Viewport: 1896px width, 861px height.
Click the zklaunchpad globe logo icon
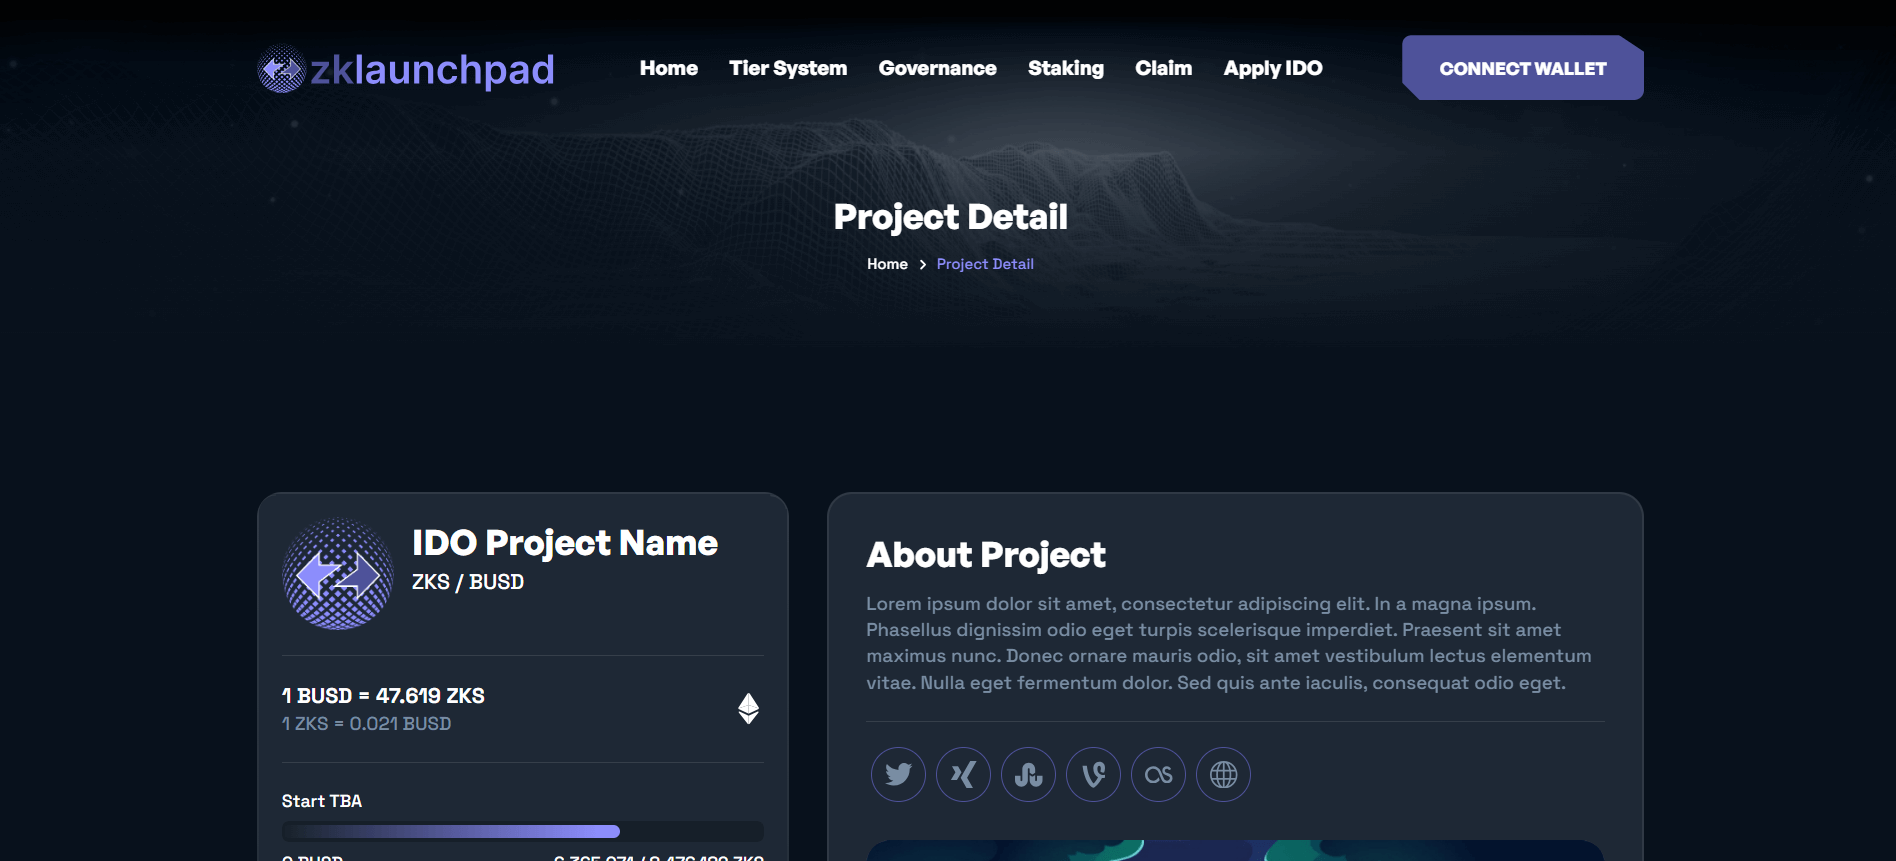281,69
